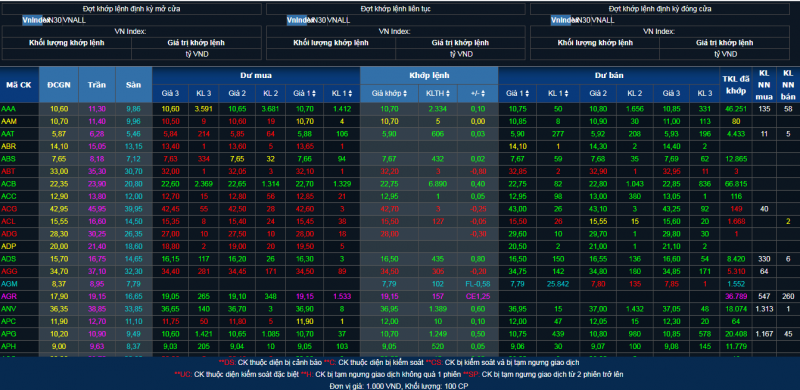Click ACB matched volume 6.890
This screenshot has width=800, height=390.
tap(437, 184)
